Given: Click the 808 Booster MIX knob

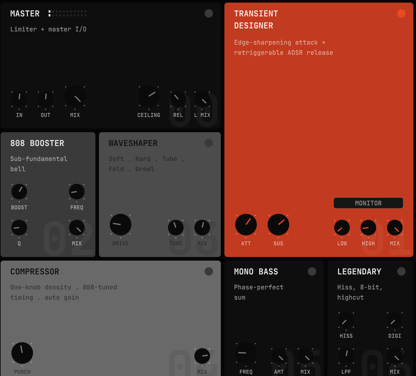Looking at the screenshot, I should pyautogui.click(x=77, y=228).
